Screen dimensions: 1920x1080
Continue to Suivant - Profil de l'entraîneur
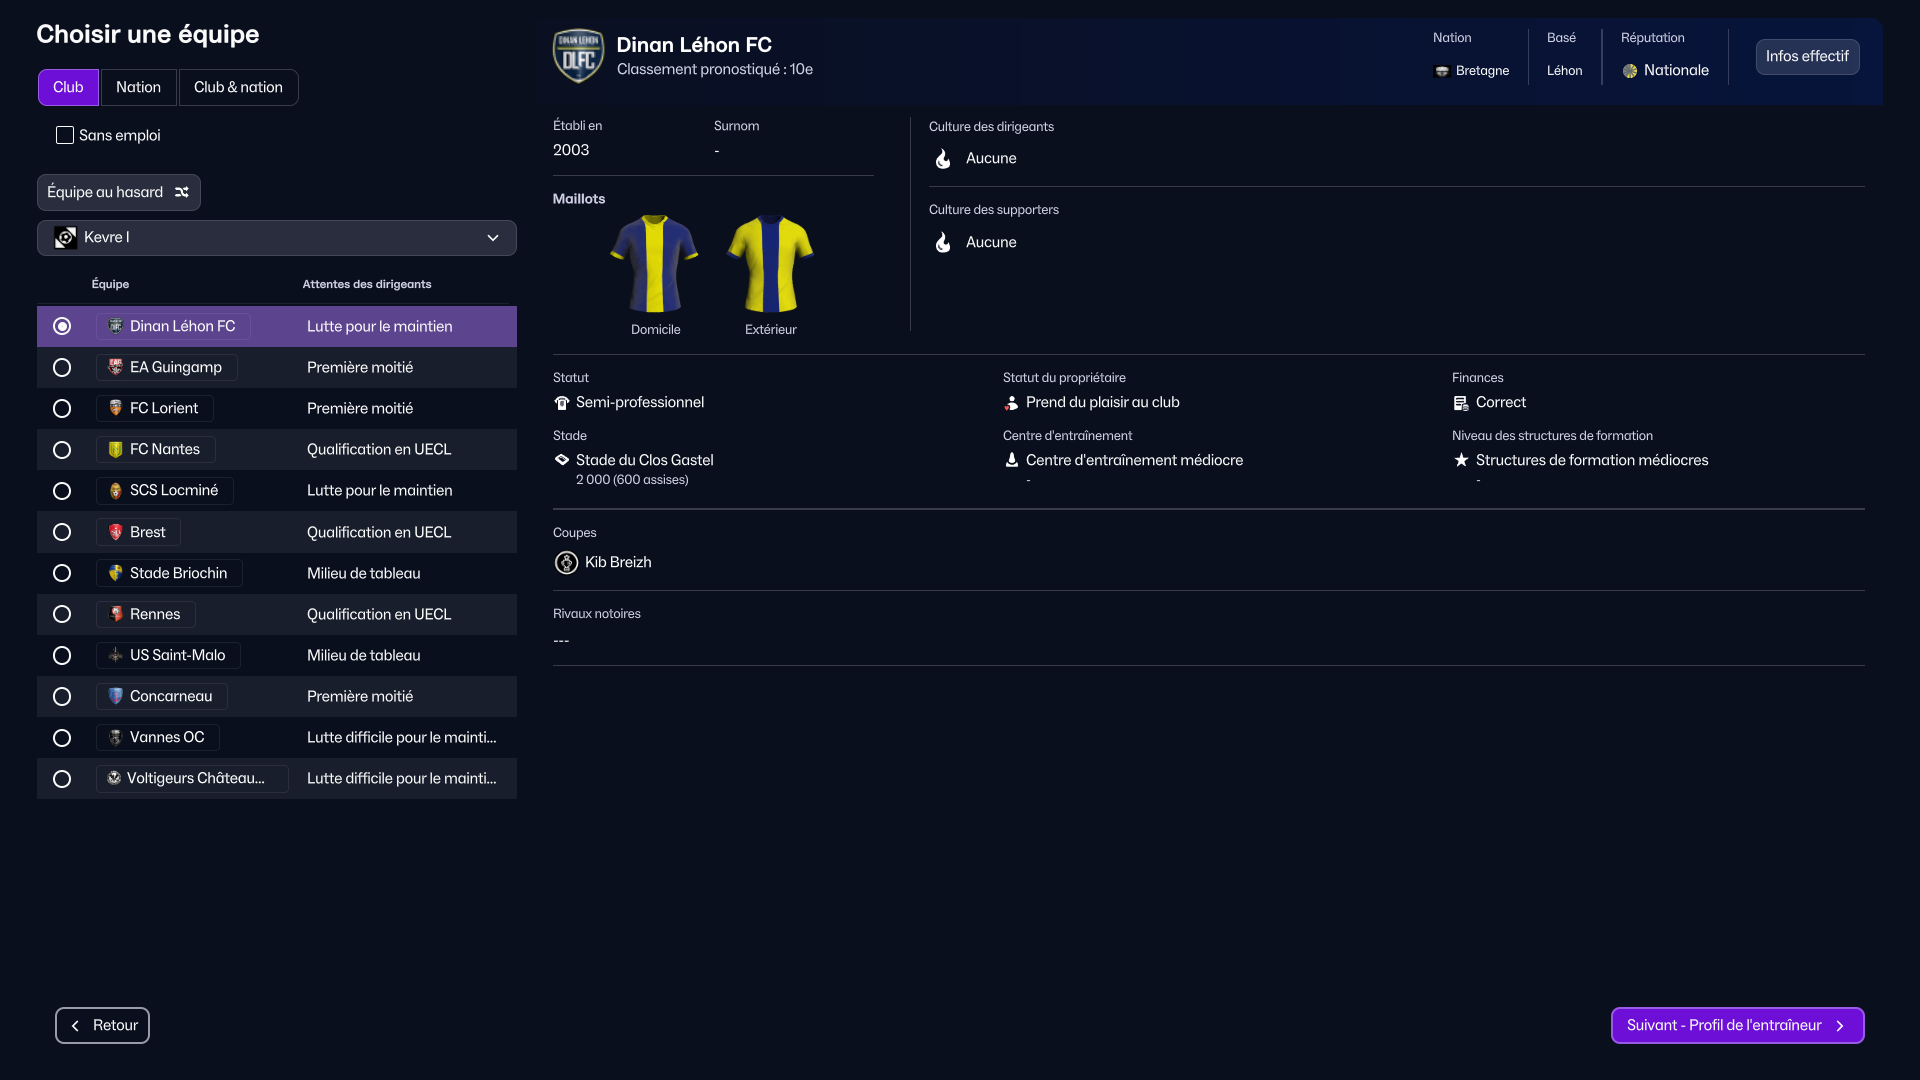click(1737, 1025)
